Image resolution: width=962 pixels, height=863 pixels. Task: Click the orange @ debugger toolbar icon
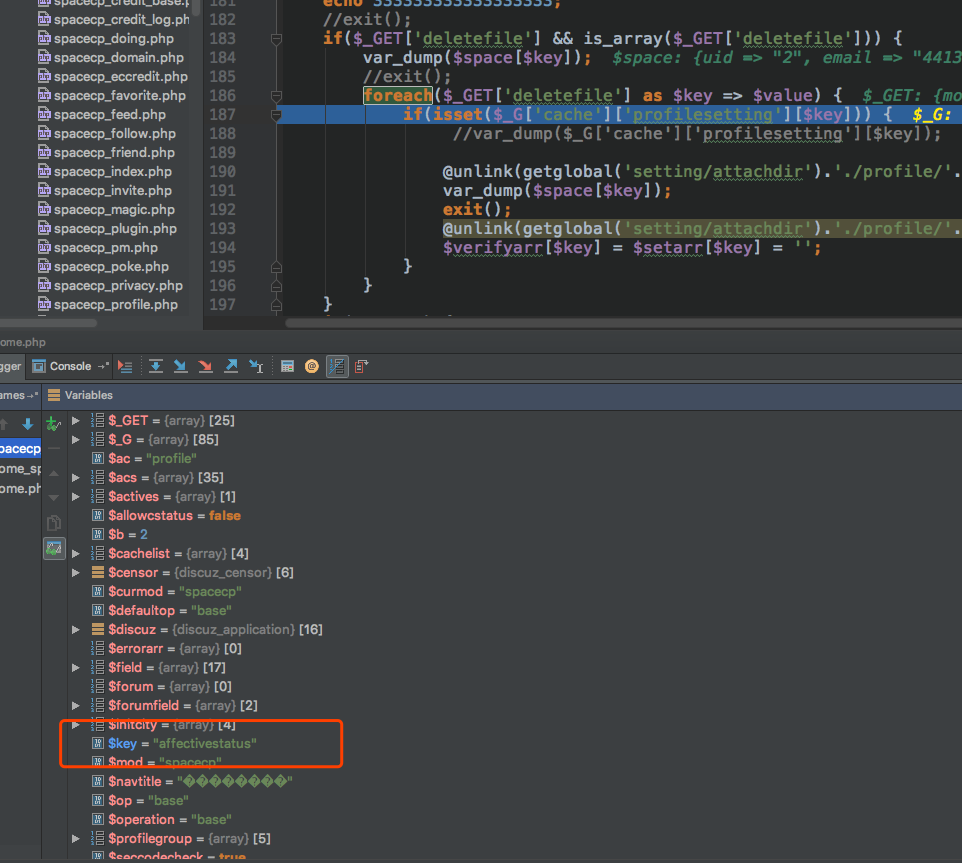point(311,366)
